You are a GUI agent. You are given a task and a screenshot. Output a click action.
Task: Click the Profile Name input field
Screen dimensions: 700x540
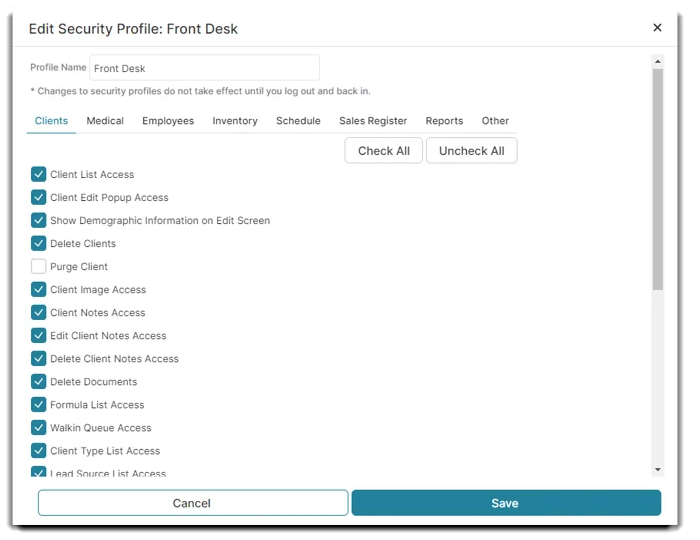tap(204, 68)
